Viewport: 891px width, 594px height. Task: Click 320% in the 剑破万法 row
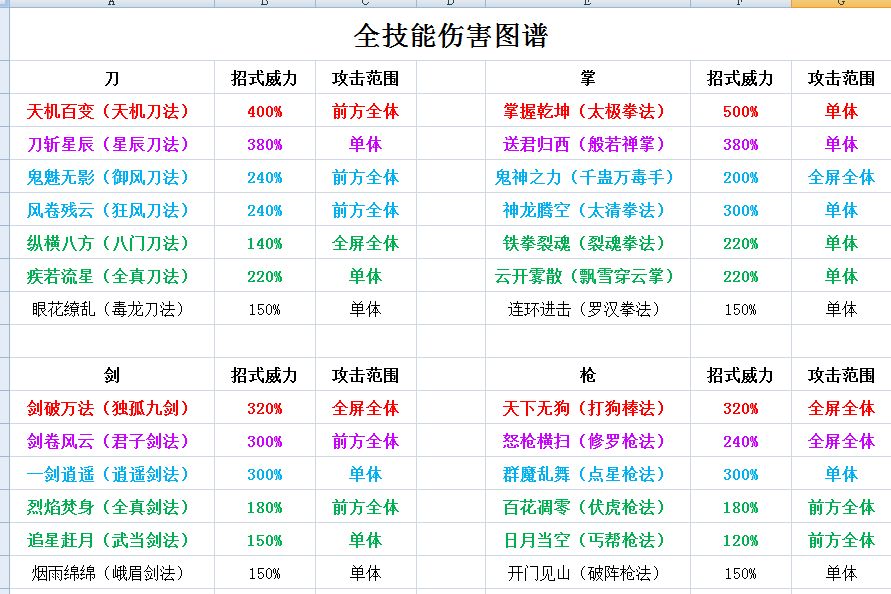click(x=265, y=408)
